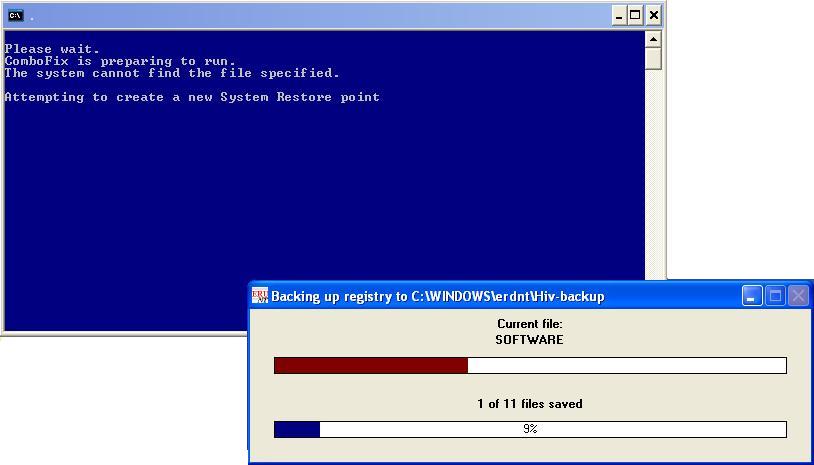Maximize the ComboFix console window
814x465 pixels.
636,15
